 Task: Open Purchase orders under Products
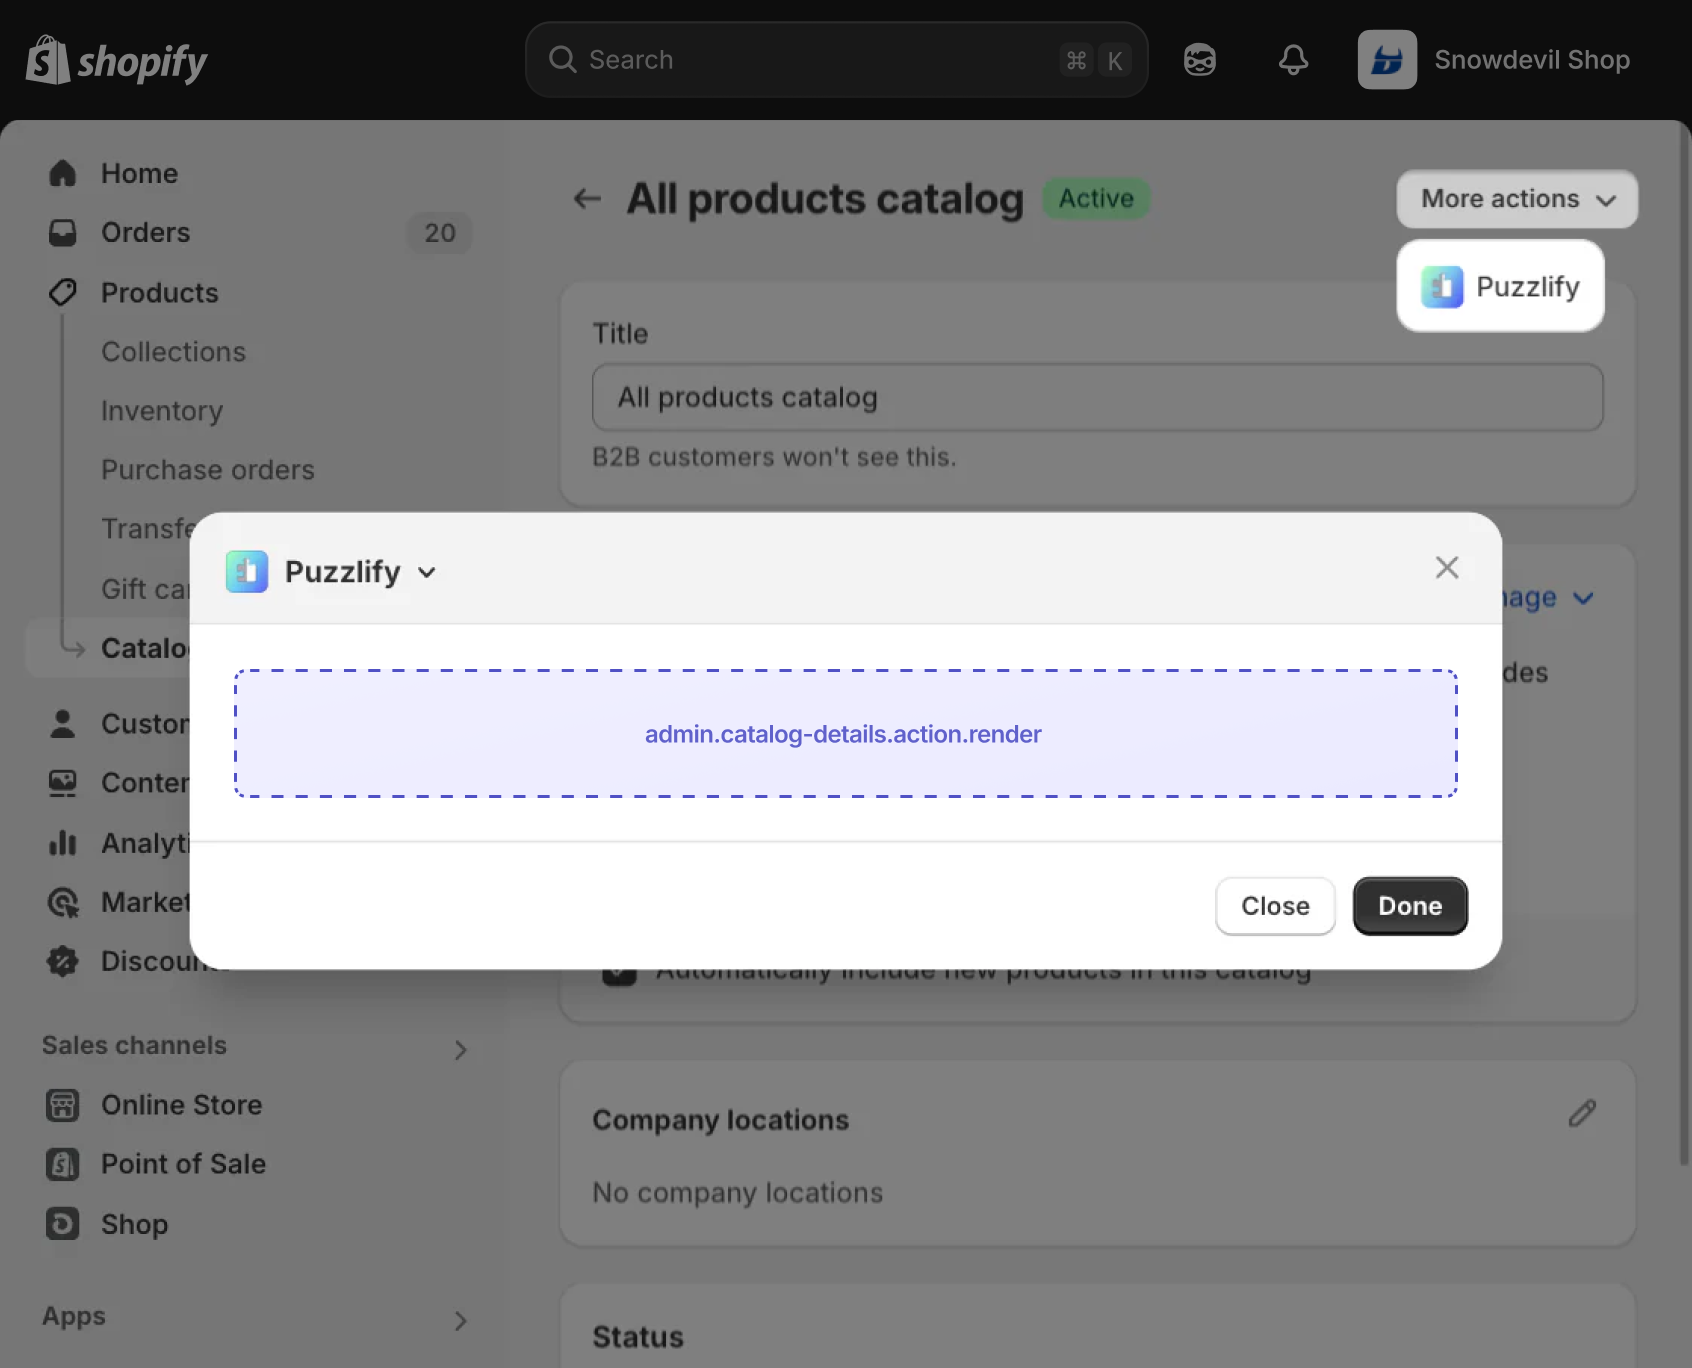[208, 470]
